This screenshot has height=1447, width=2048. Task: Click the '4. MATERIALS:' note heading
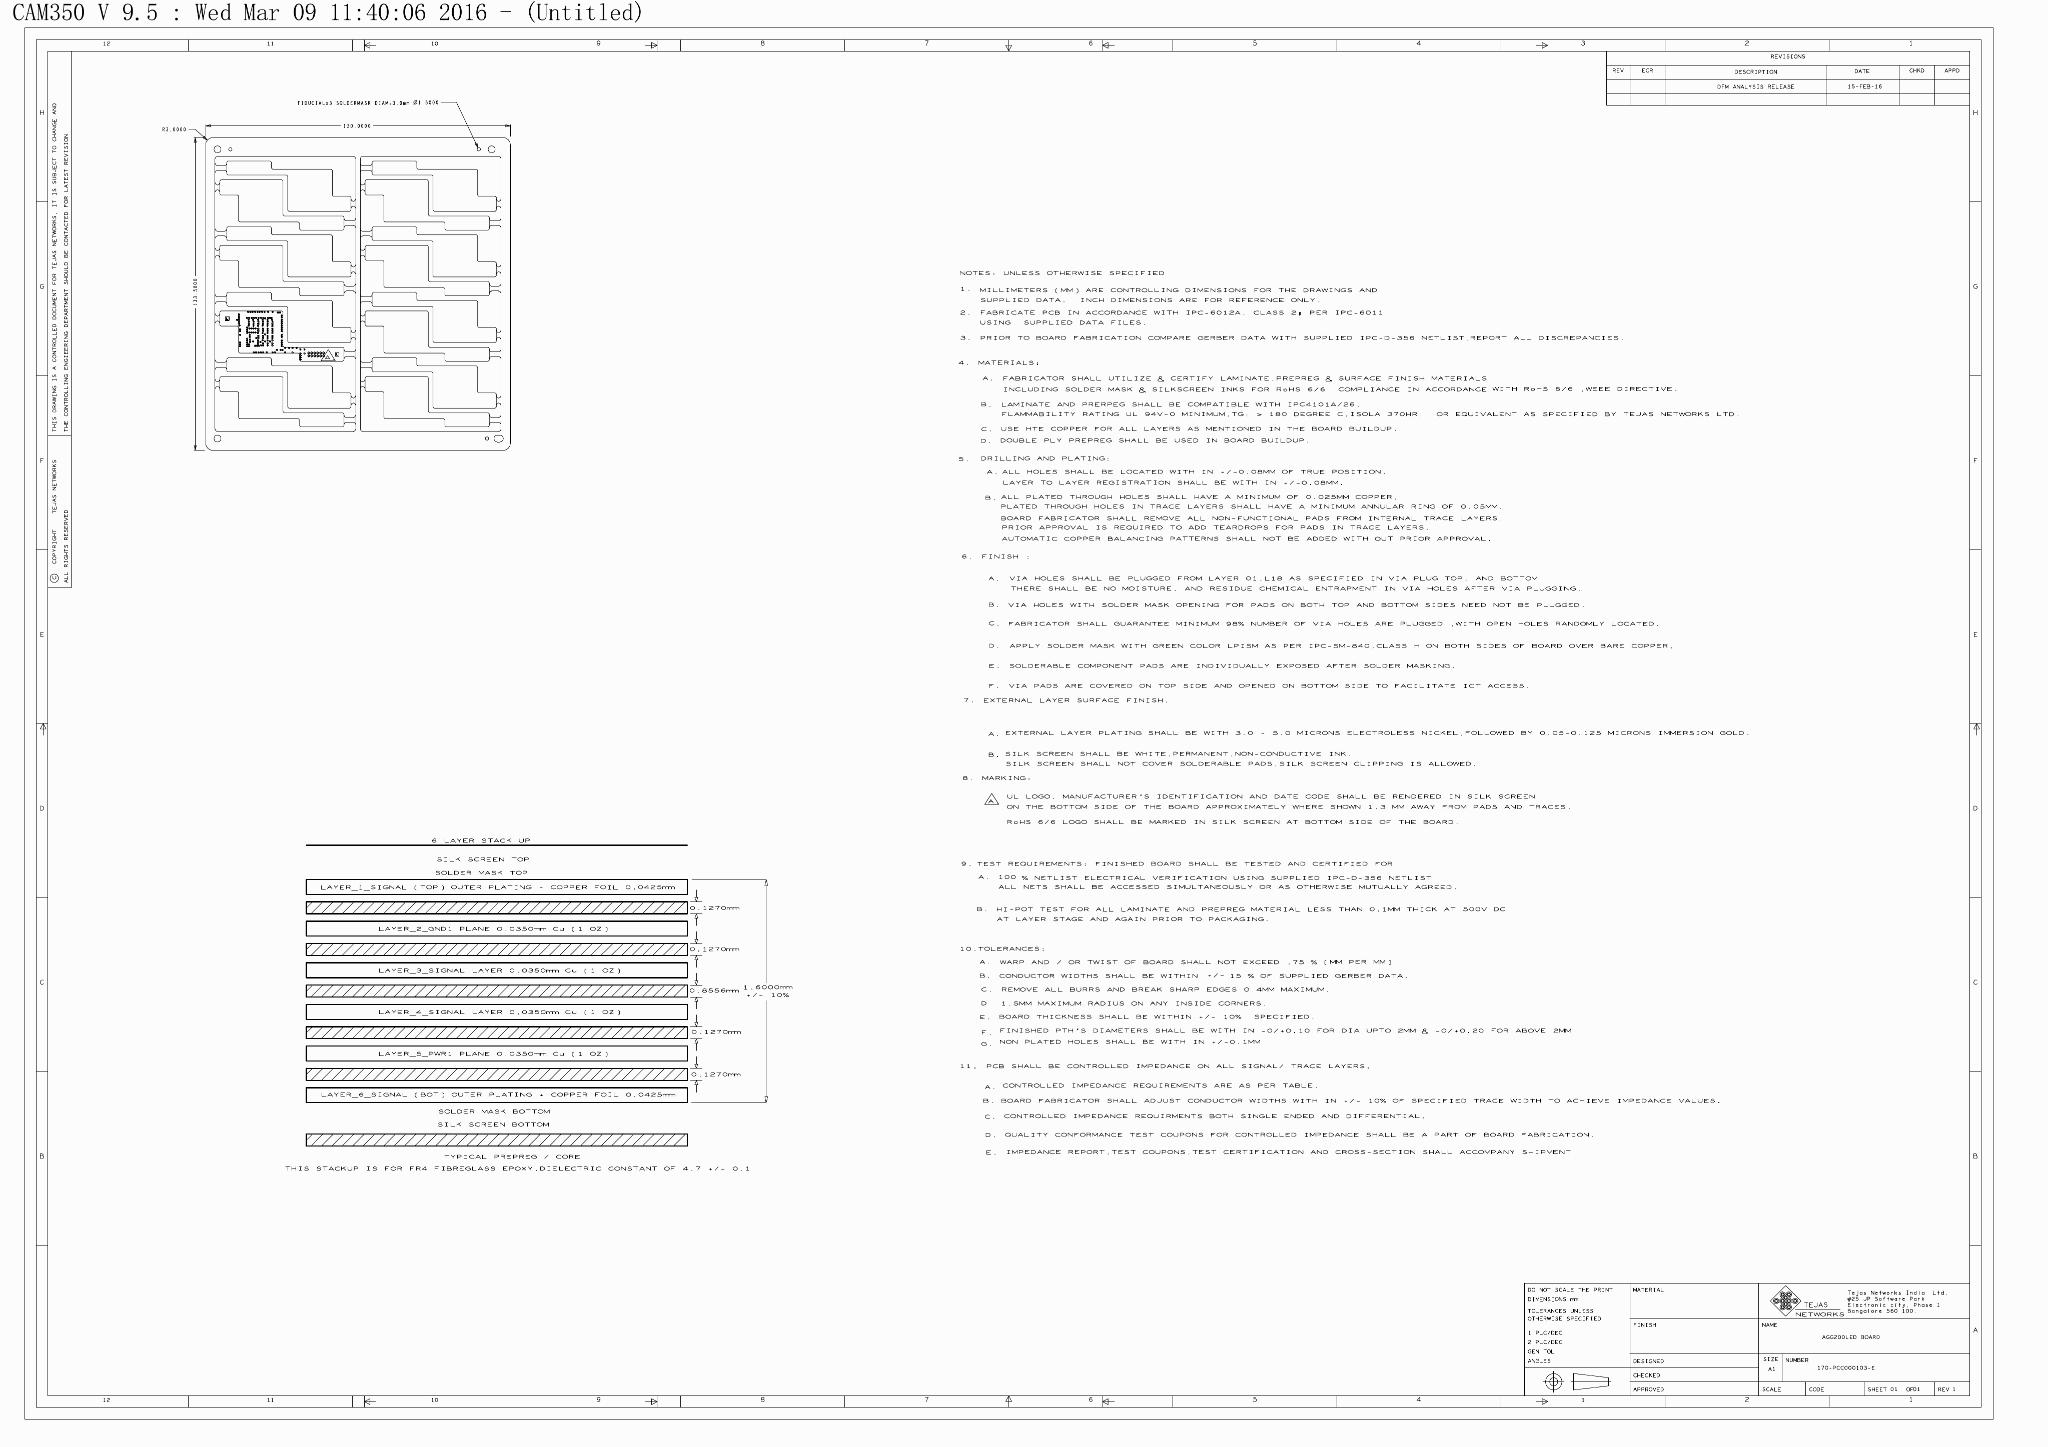(x=999, y=362)
